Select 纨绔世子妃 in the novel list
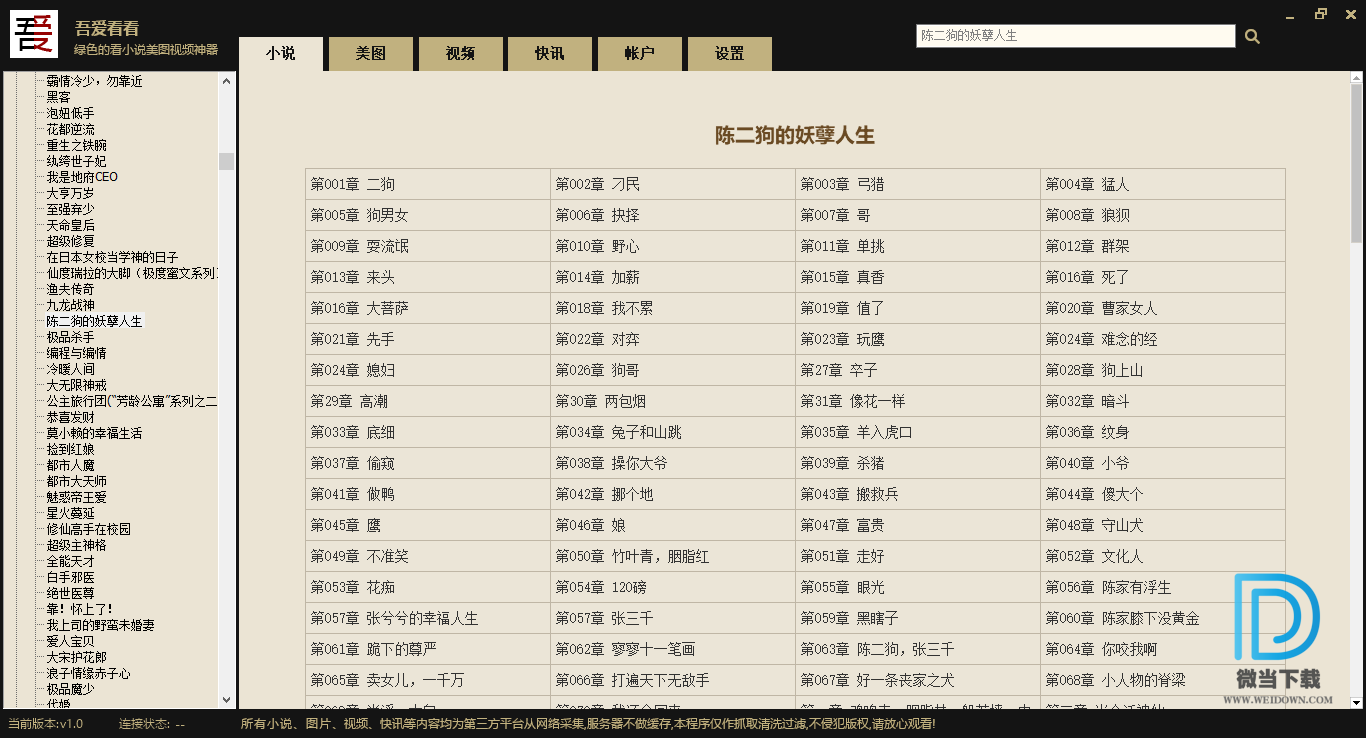This screenshot has width=1366, height=738. (x=76, y=161)
